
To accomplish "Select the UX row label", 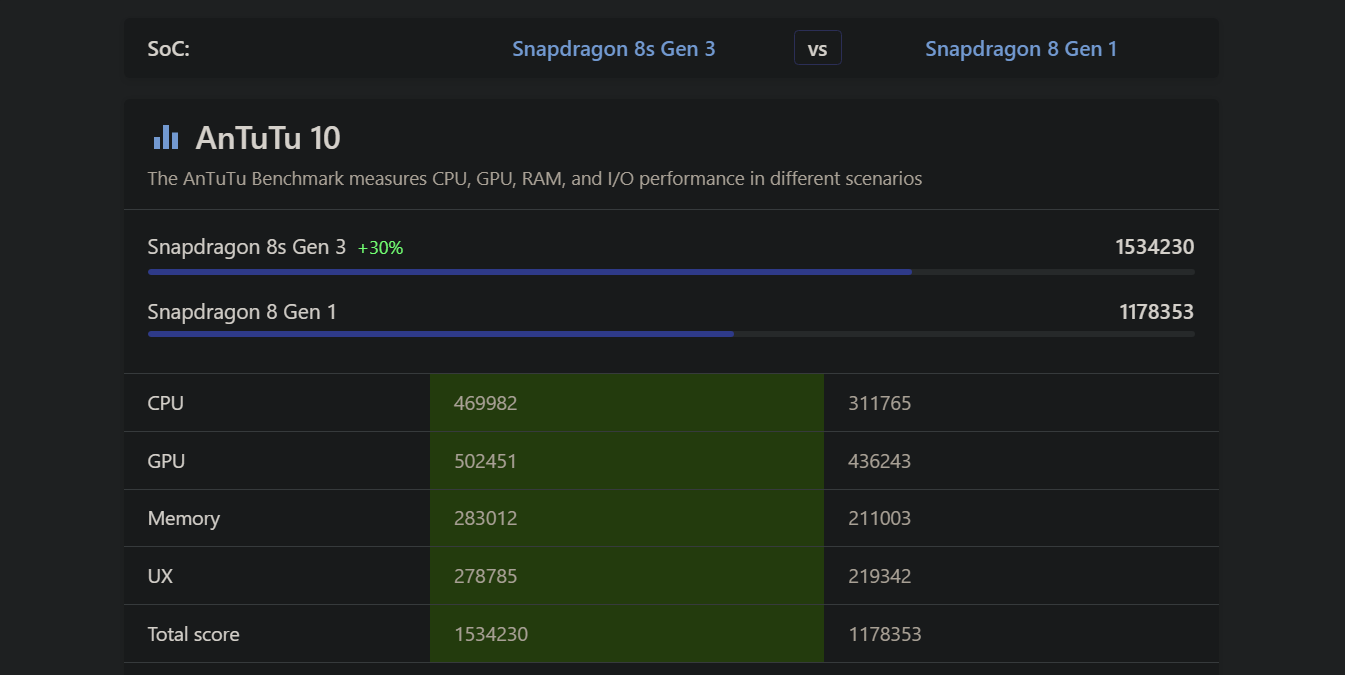I will 160,576.
